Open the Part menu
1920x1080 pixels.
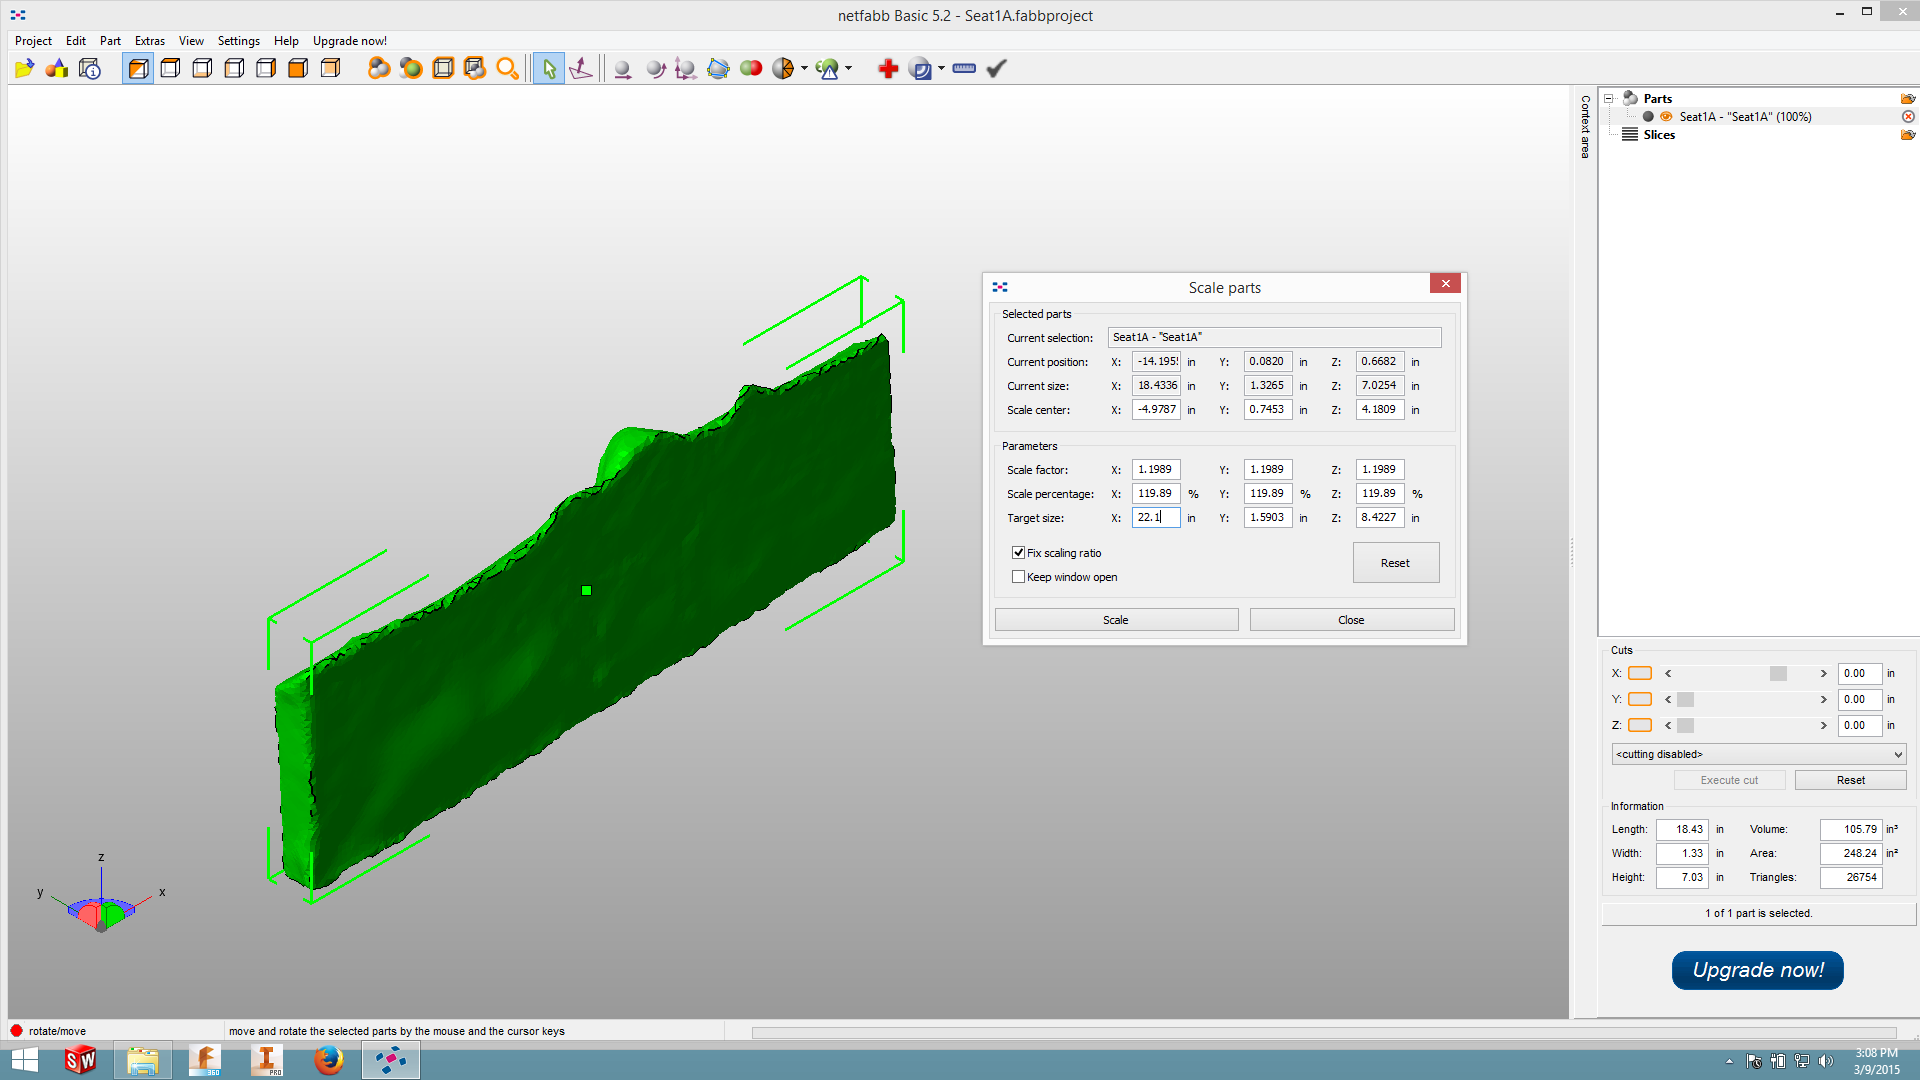tap(110, 41)
